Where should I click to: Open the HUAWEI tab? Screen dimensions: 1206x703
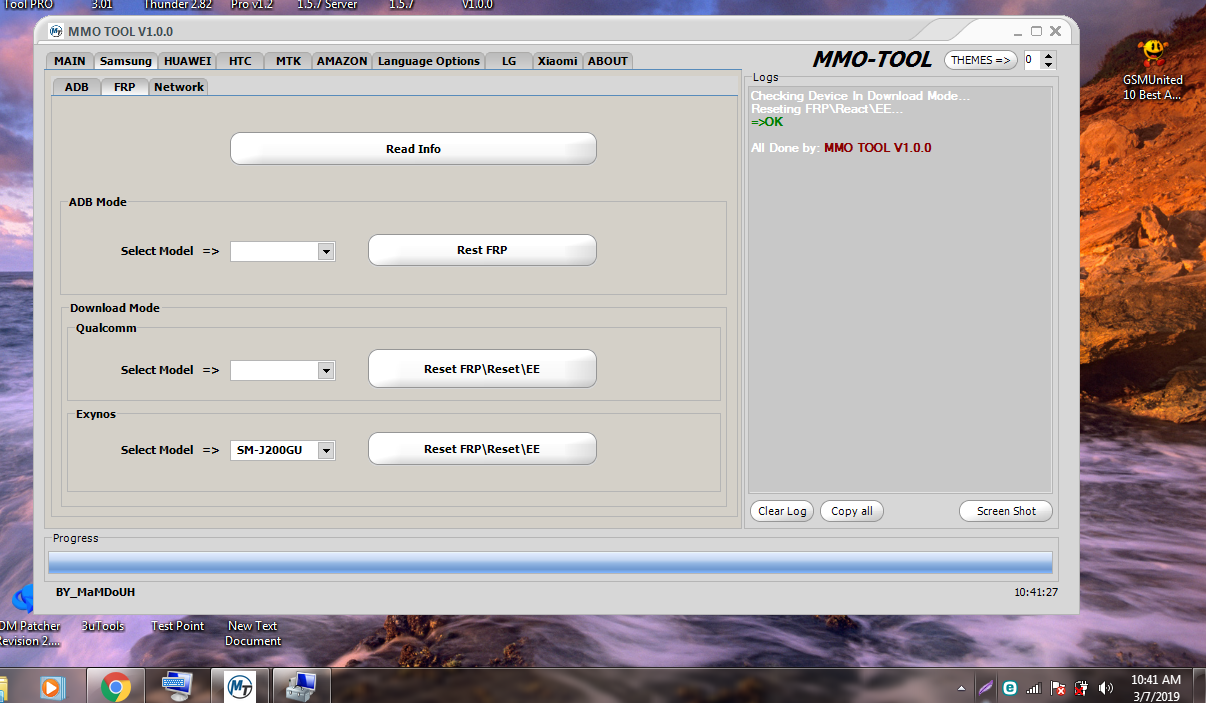pyautogui.click(x=188, y=61)
